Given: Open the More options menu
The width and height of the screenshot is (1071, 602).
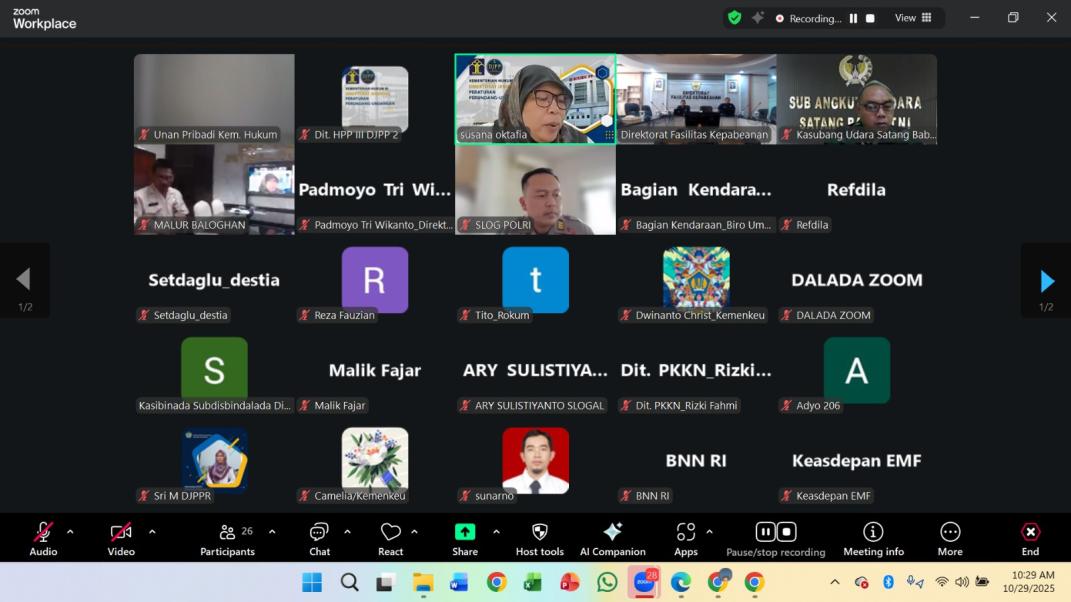Looking at the screenshot, I should 950,538.
